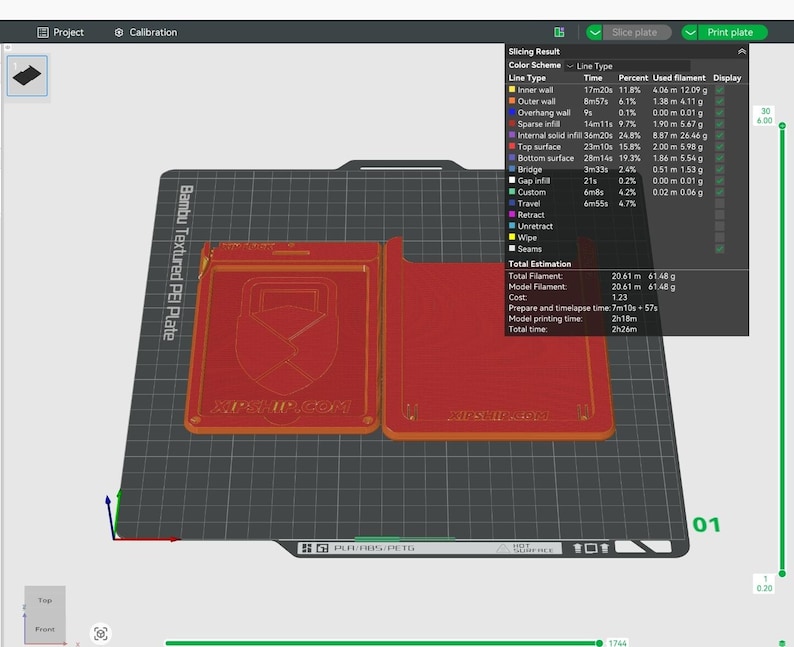
Task: Click the Calibration gear icon
Action: (119, 32)
